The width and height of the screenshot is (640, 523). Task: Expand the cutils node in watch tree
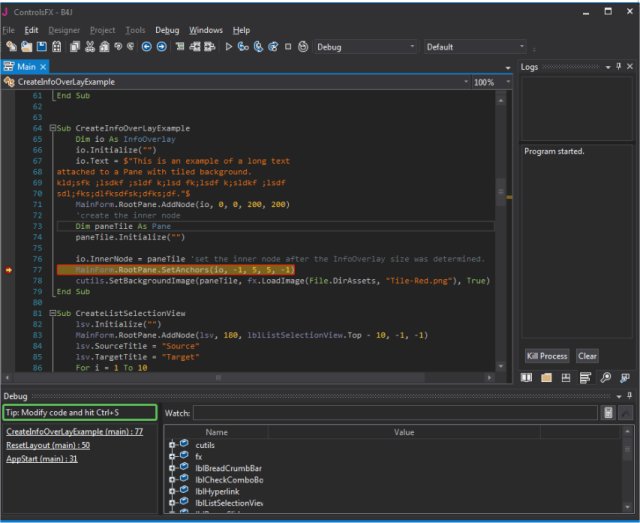173,445
